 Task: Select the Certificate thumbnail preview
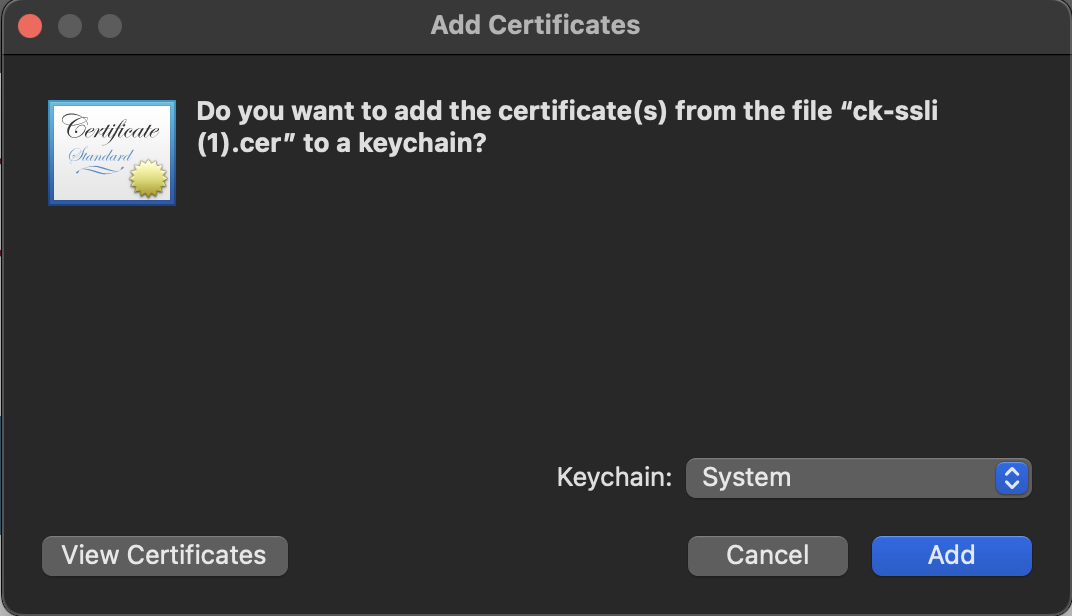111,152
